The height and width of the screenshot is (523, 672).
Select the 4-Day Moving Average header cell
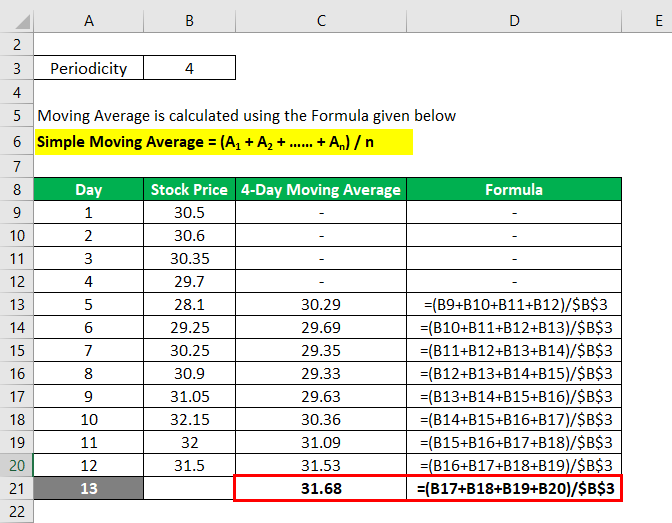[320, 189]
